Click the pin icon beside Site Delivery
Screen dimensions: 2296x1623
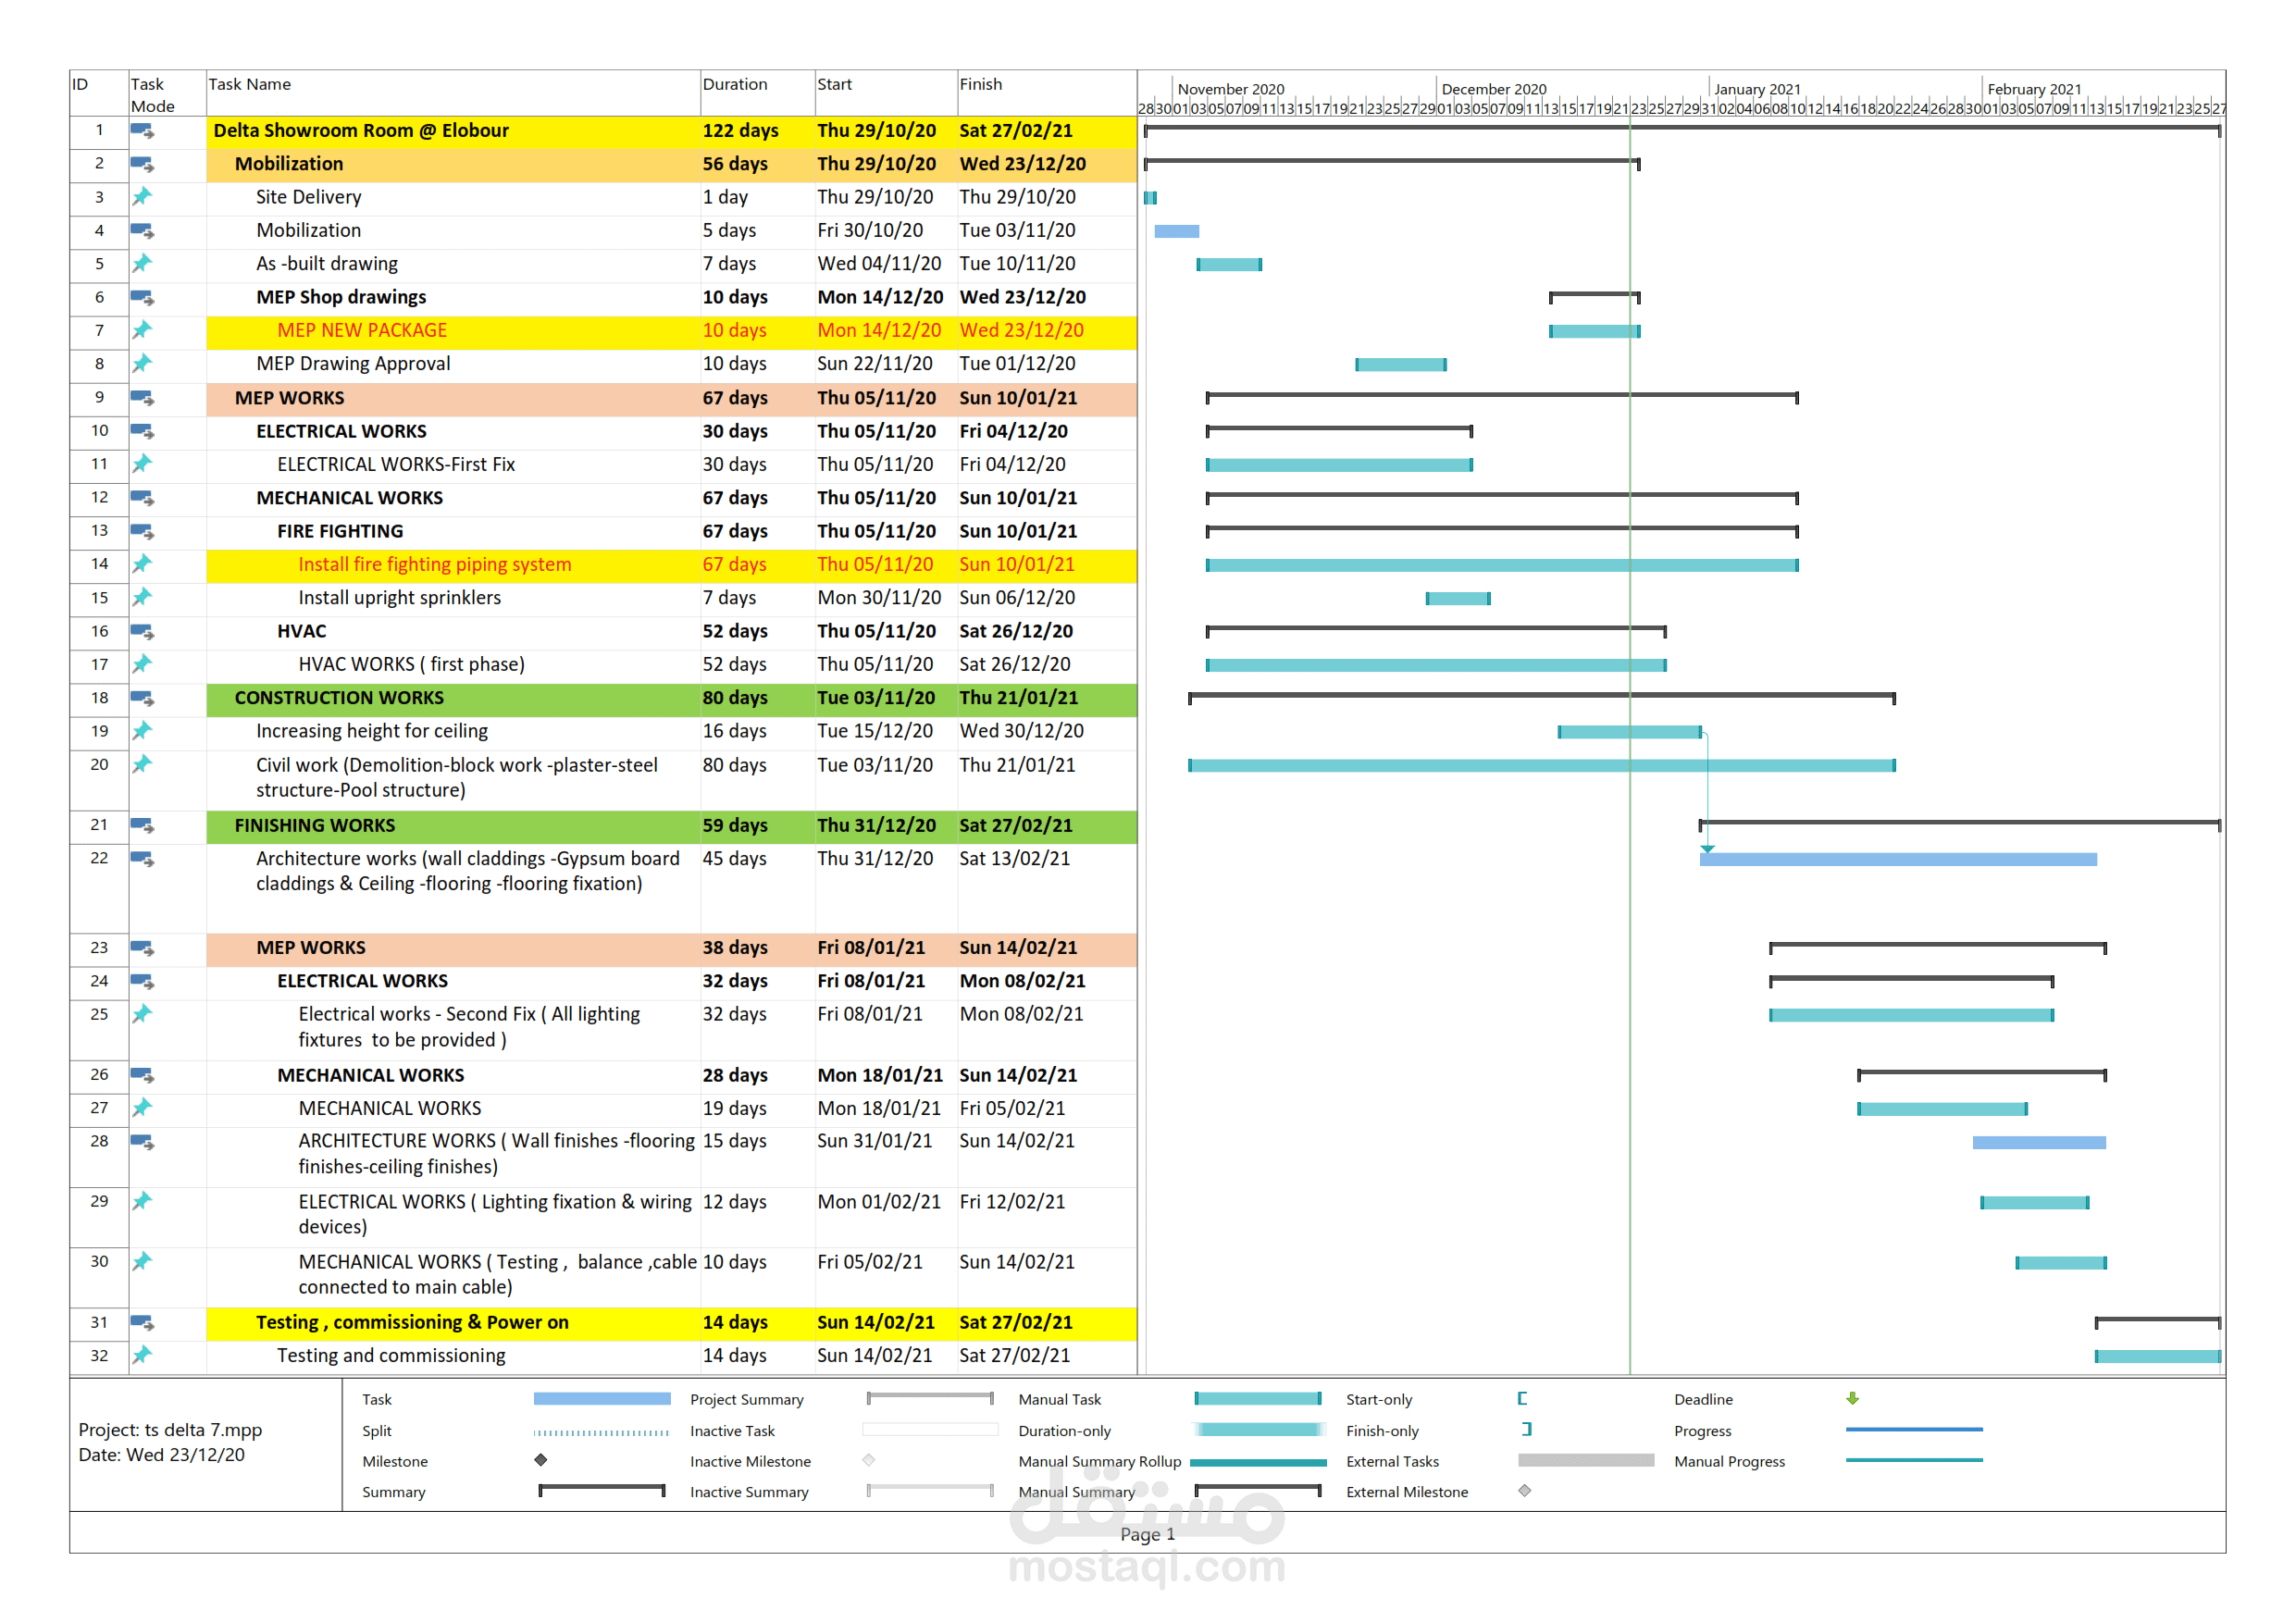coord(142,197)
